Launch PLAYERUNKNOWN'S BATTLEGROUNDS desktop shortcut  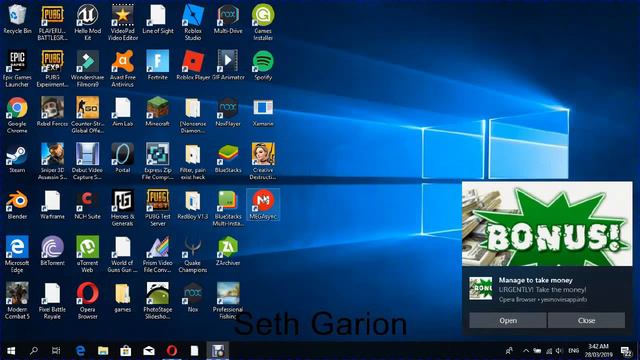[52, 23]
